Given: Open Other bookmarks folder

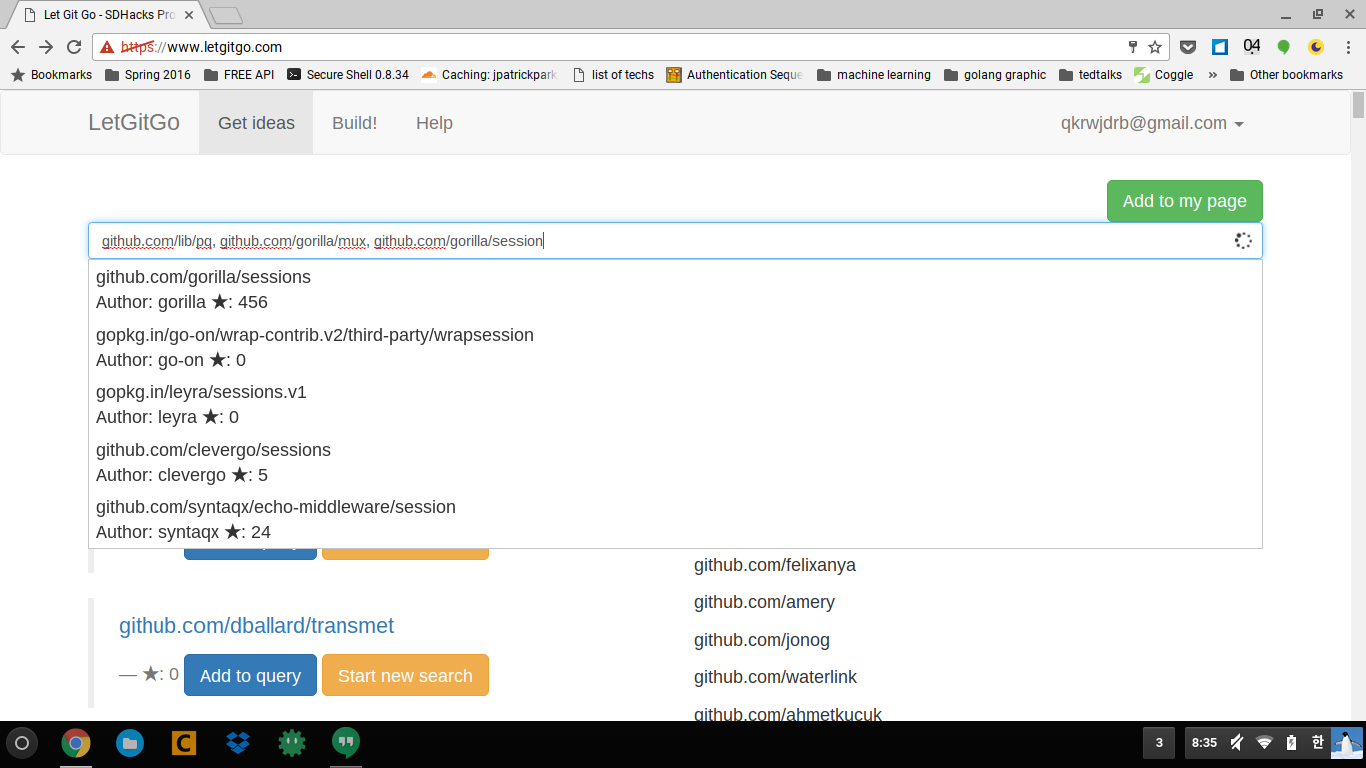Looking at the screenshot, I should (x=1286, y=75).
